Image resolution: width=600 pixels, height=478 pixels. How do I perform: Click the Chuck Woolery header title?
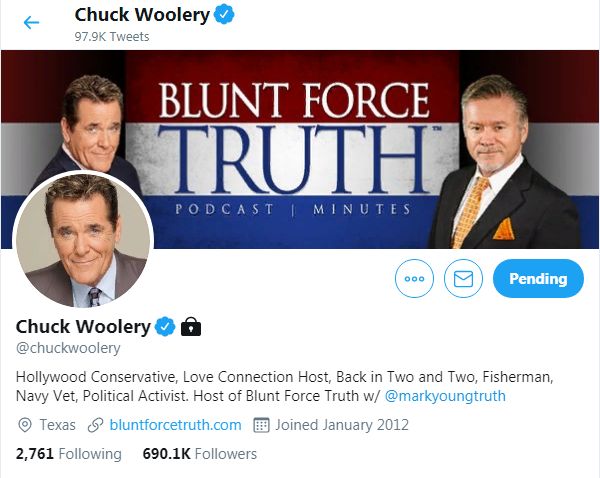142,15
